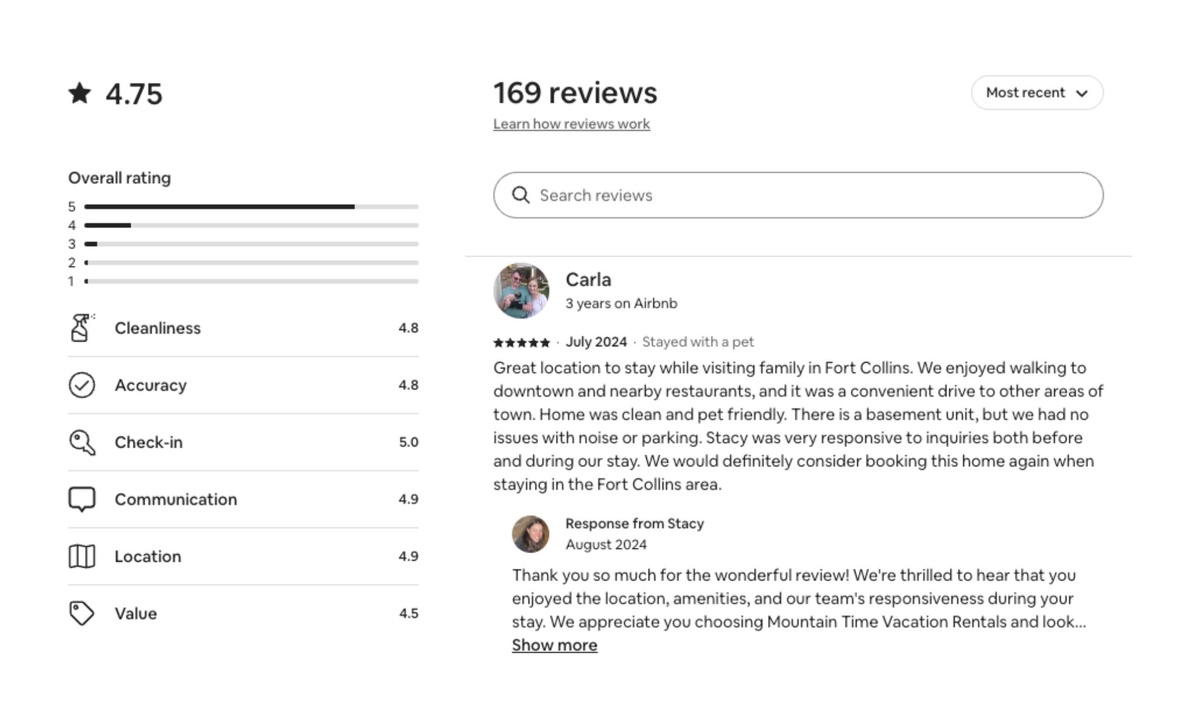
Task: Click the 3-star rating bar
Action: click(251, 244)
